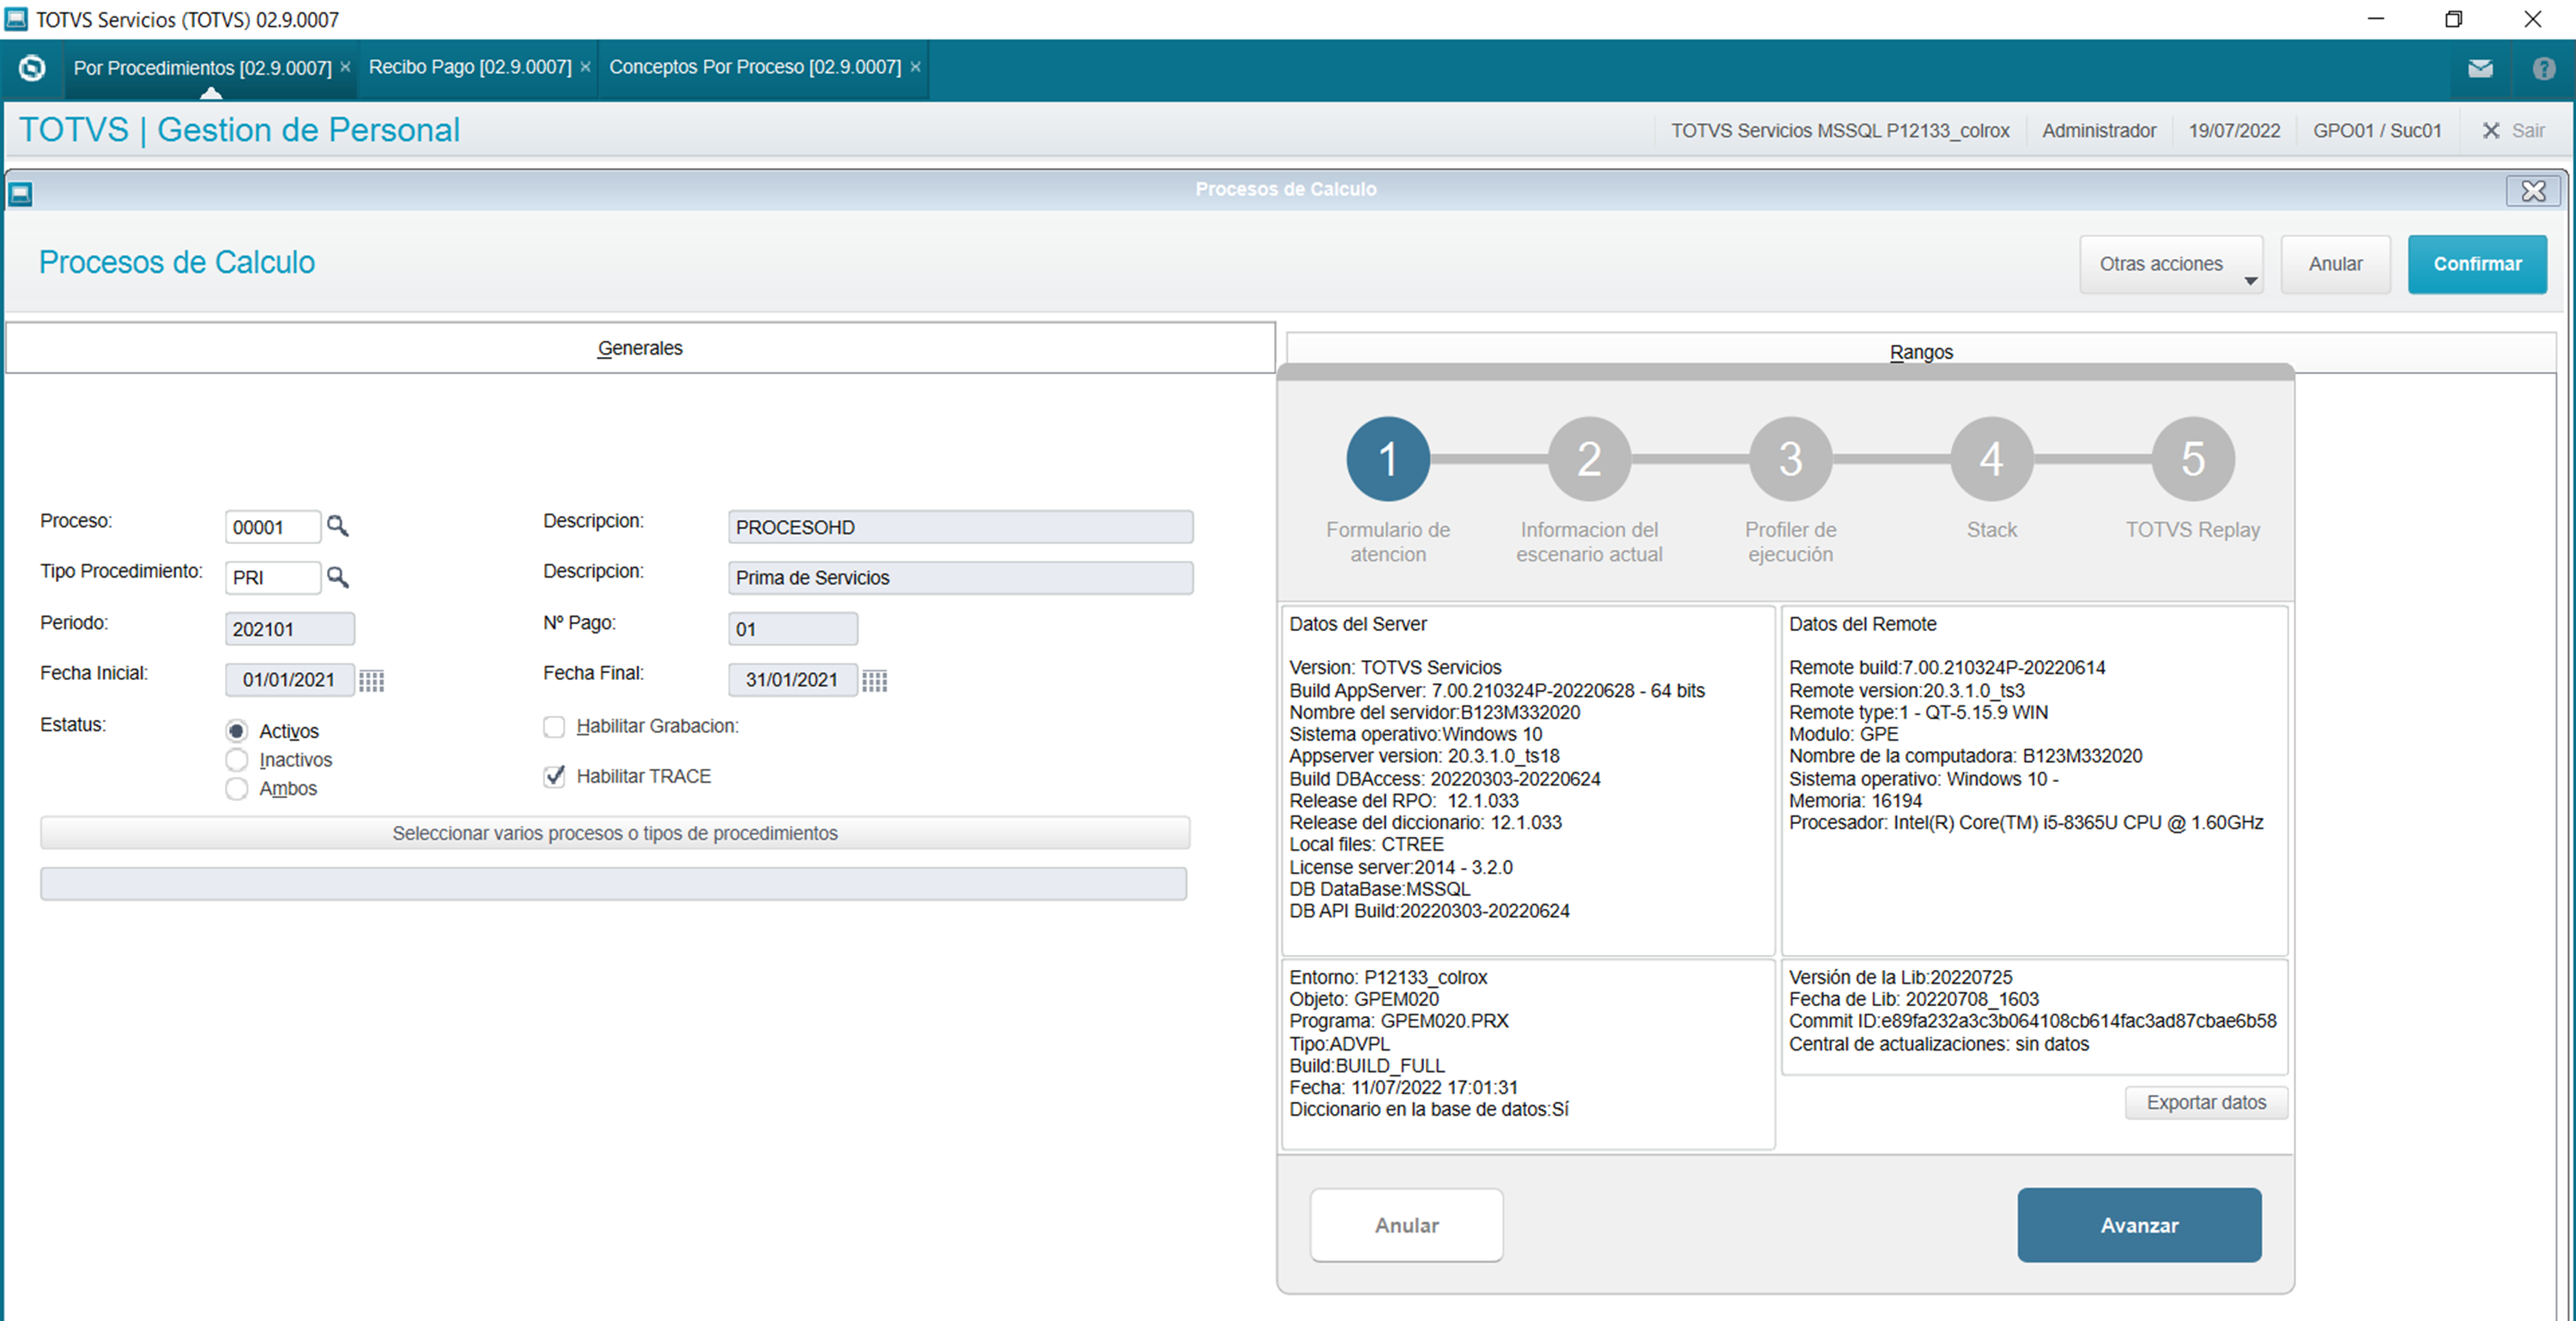
Task: Click the TOTVS home logo icon
Action: pyautogui.click(x=32, y=68)
